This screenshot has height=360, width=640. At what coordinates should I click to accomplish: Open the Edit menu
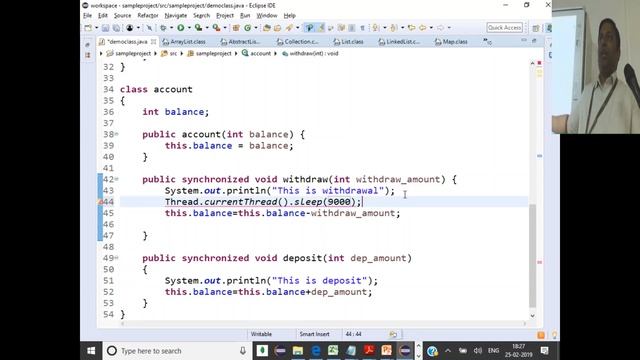tap(103, 16)
